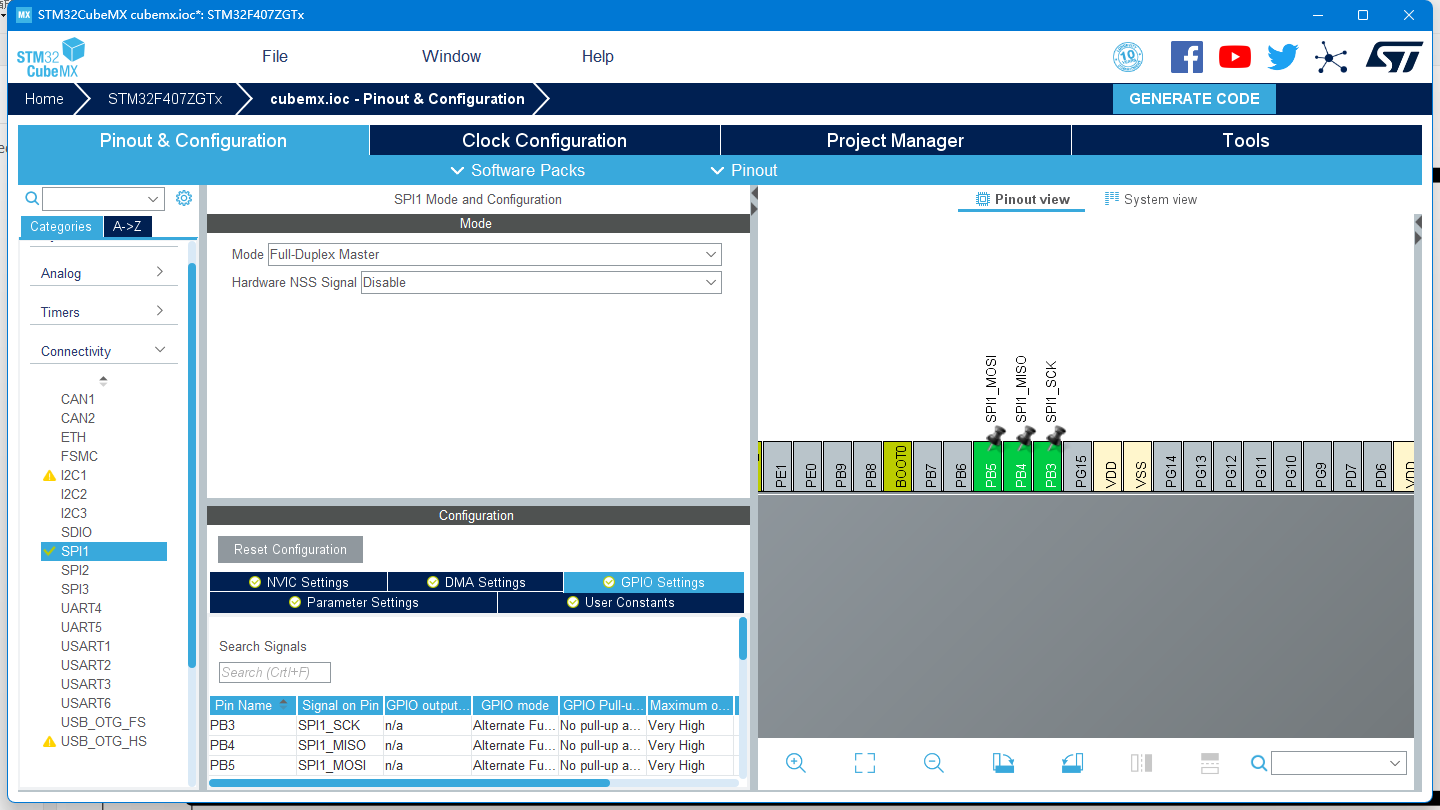The height and width of the screenshot is (810, 1440).
Task: Switch to Project Manager tab
Action: [895, 140]
